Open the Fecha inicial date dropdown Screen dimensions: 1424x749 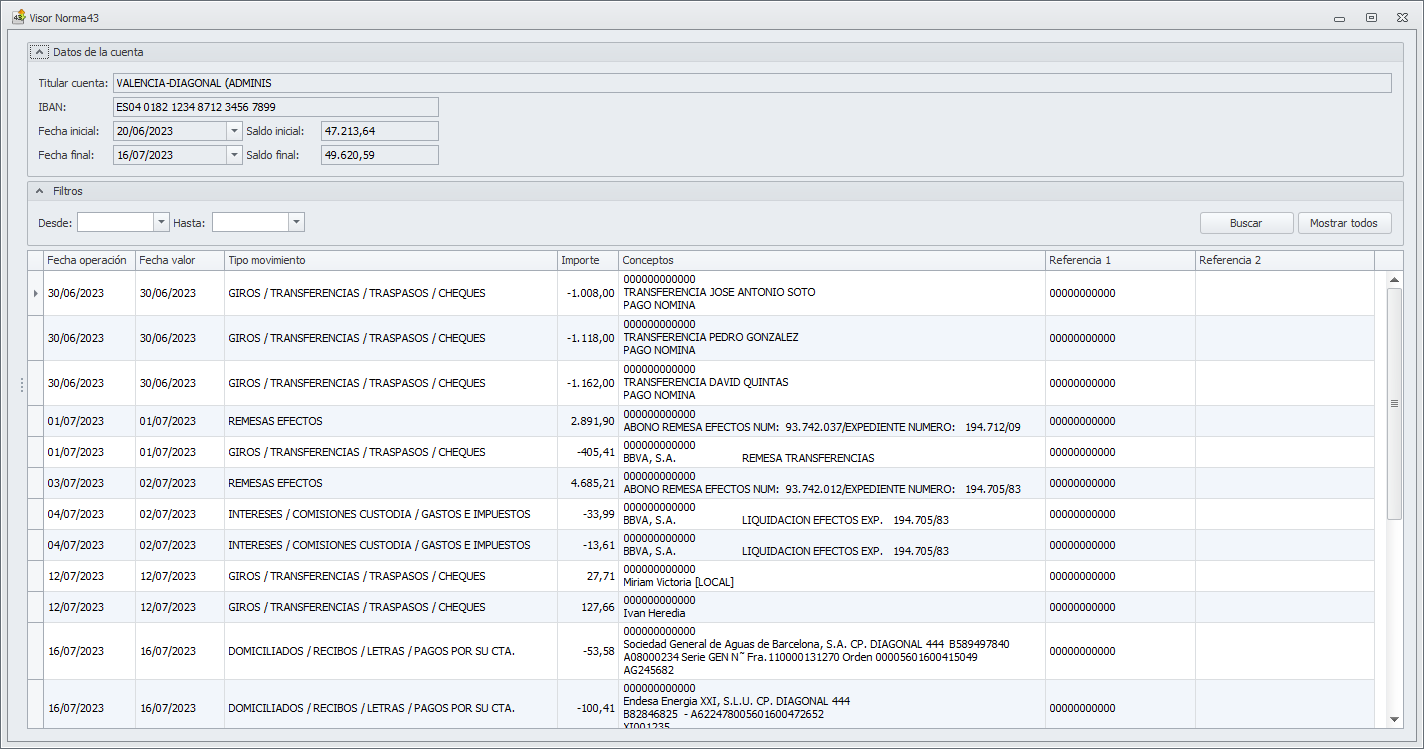(x=234, y=131)
